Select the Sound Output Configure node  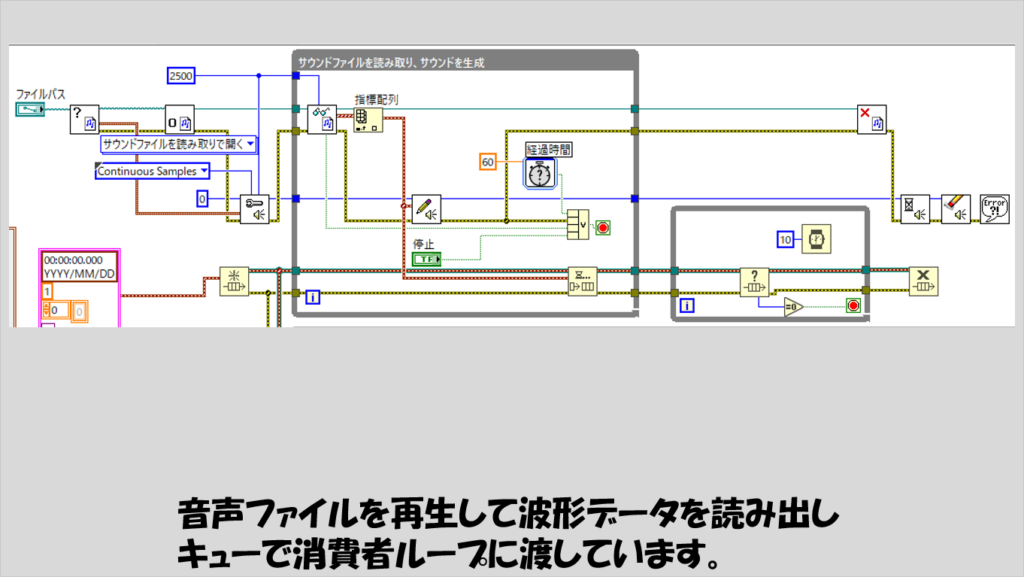pos(254,209)
